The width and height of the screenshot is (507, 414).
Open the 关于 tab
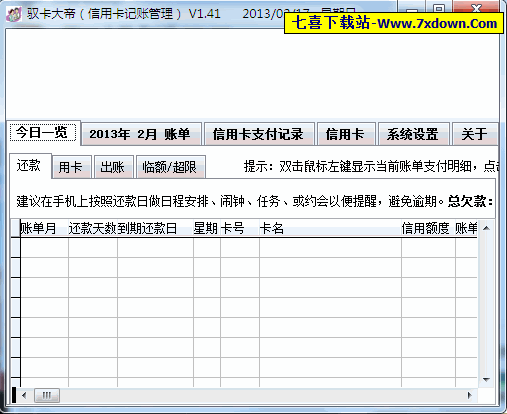[x=475, y=134]
